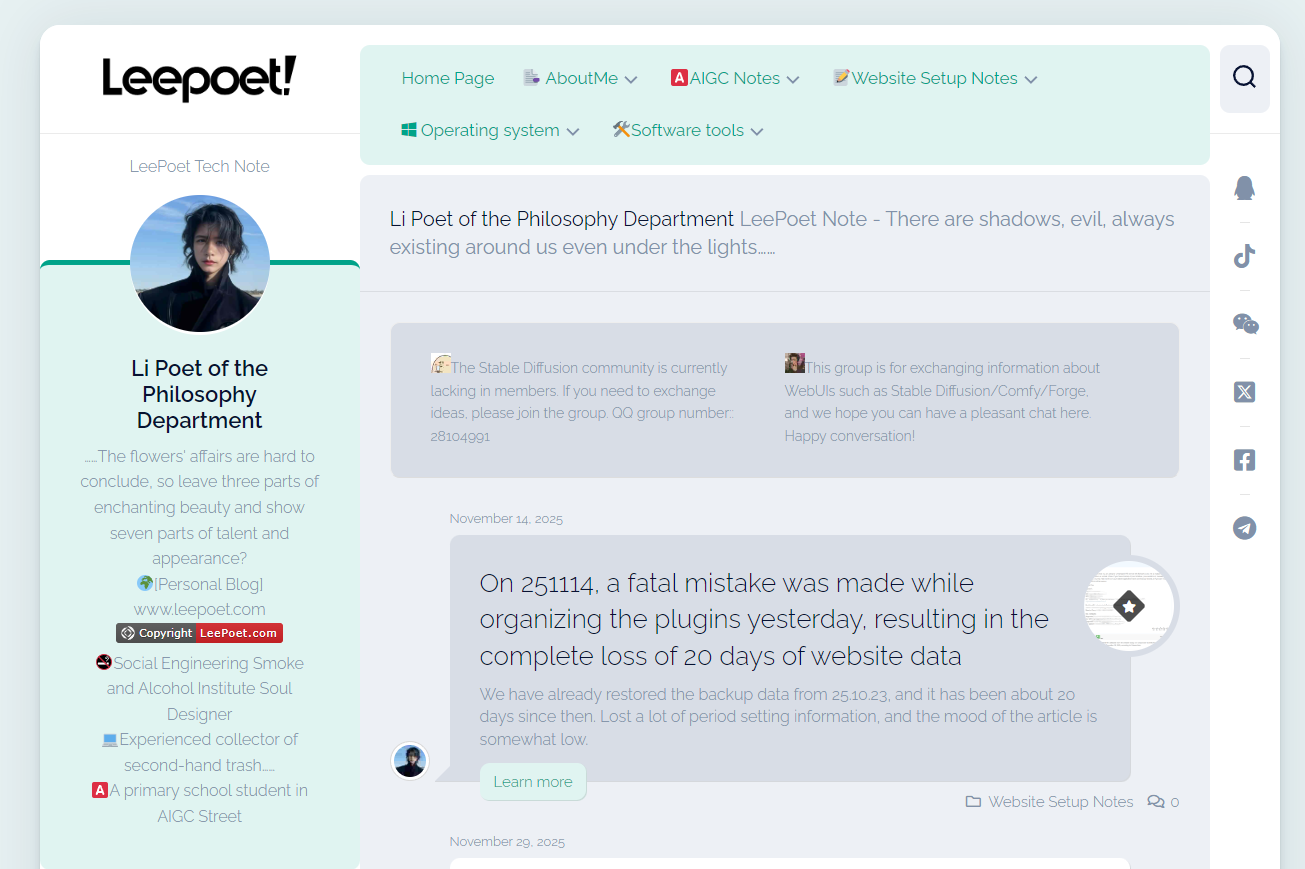Expand the AIGC Notes dropdown menu
The width and height of the screenshot is (1305, 869).
[x=735, y=78]
